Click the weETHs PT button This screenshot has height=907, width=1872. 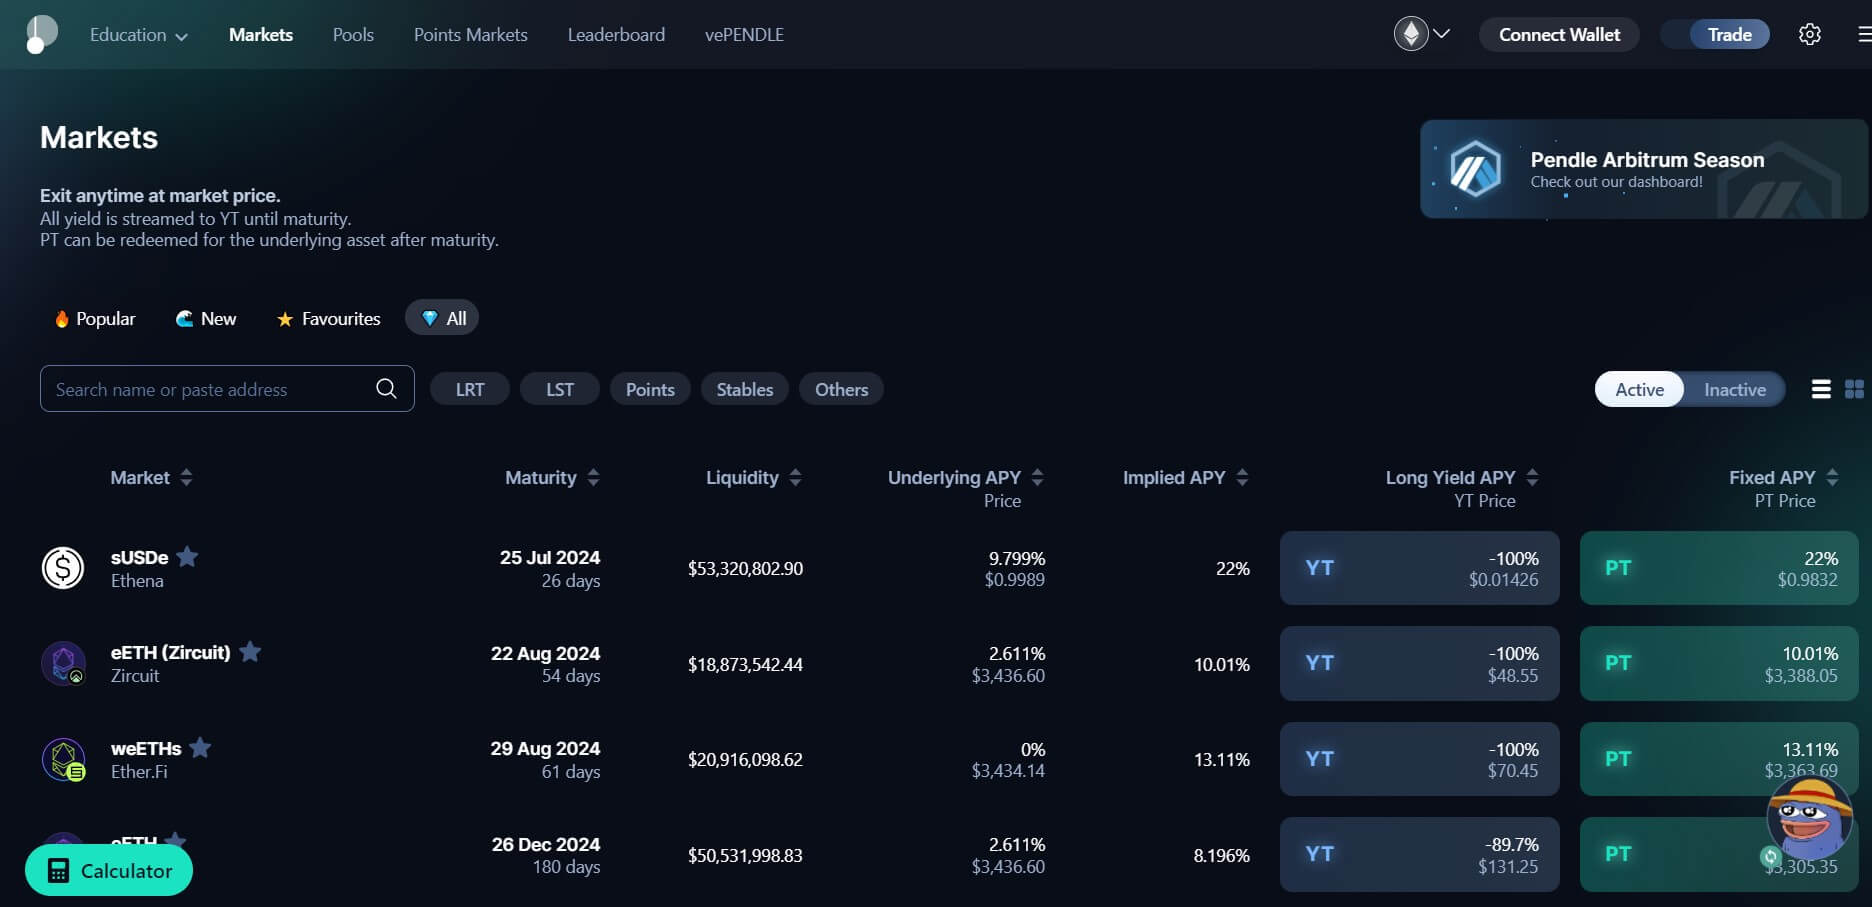click(1719, 759)
